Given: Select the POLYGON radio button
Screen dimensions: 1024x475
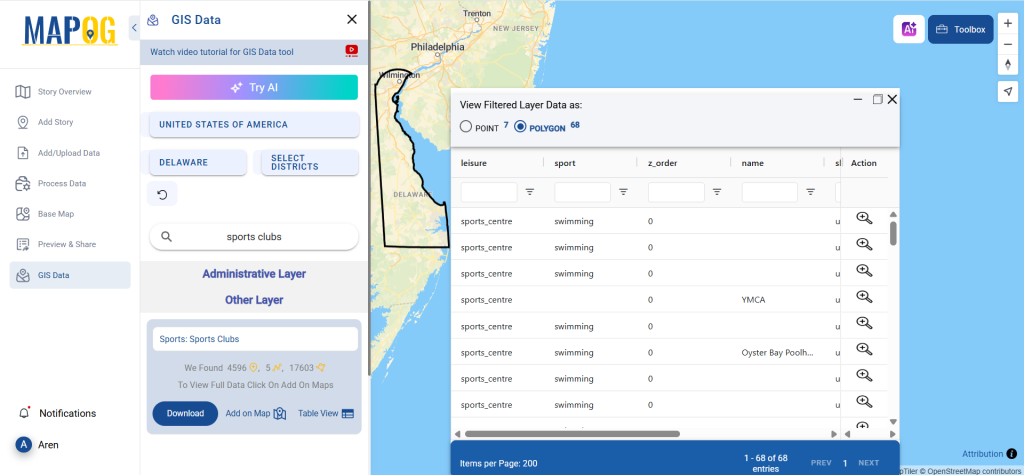Looking at the screenshot, I should tap(520, 127).
